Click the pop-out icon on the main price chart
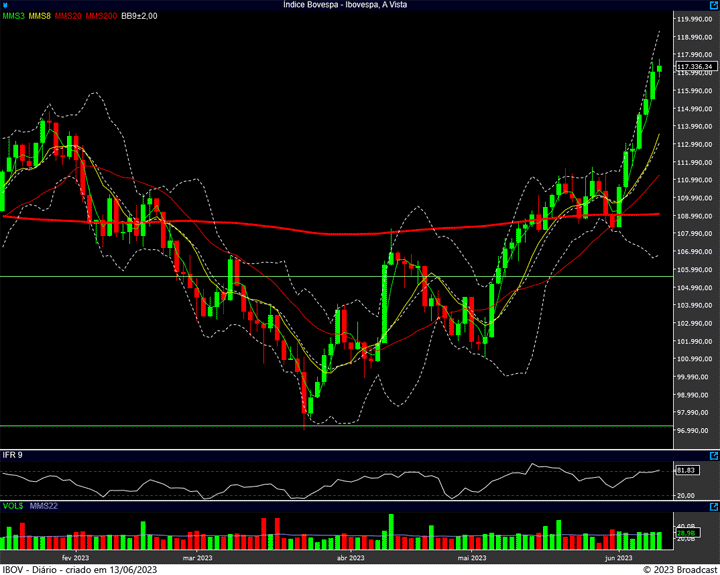Screen dimensions: 720x575 [x=713, y=5]
